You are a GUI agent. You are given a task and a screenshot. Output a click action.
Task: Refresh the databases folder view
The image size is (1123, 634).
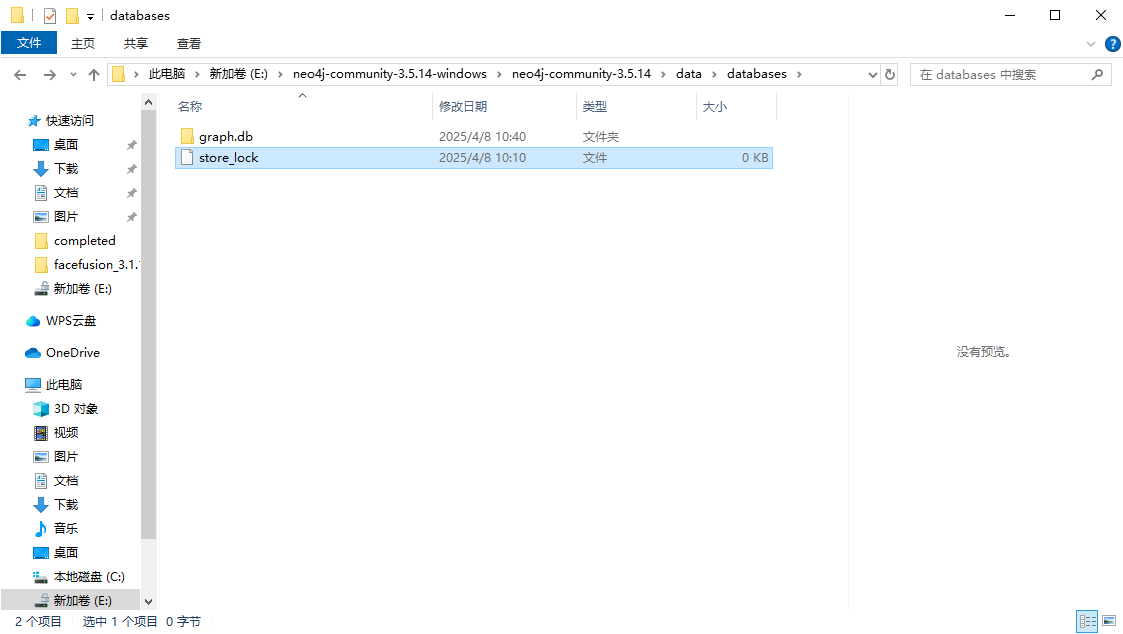tap(890, 75)
